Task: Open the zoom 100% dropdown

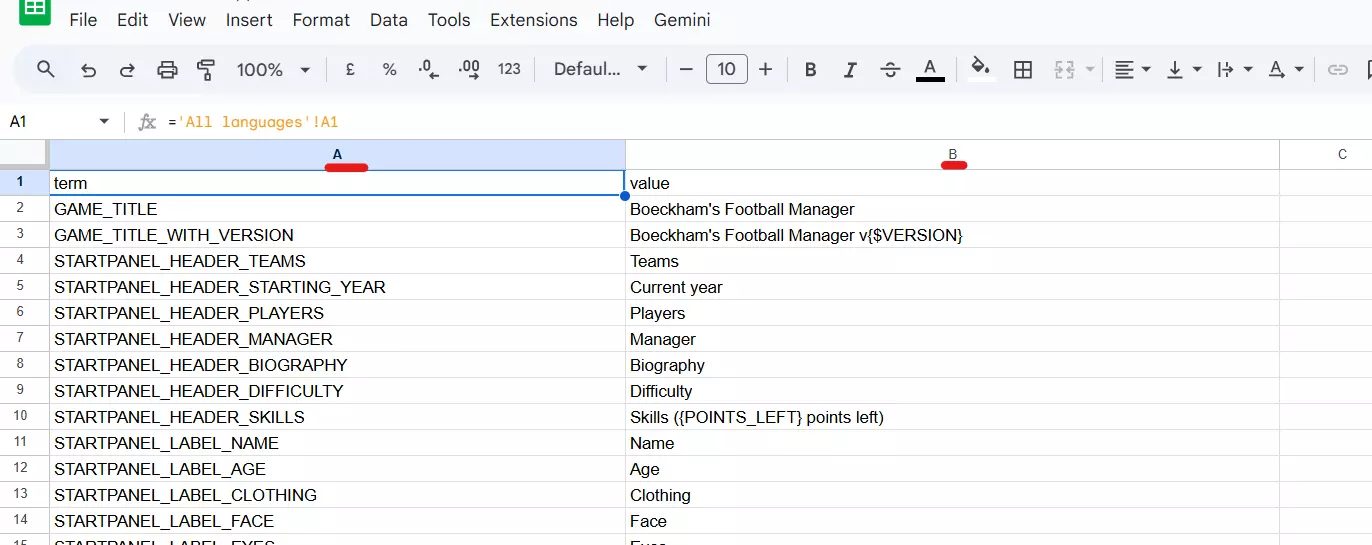Action: click(273, 69)
